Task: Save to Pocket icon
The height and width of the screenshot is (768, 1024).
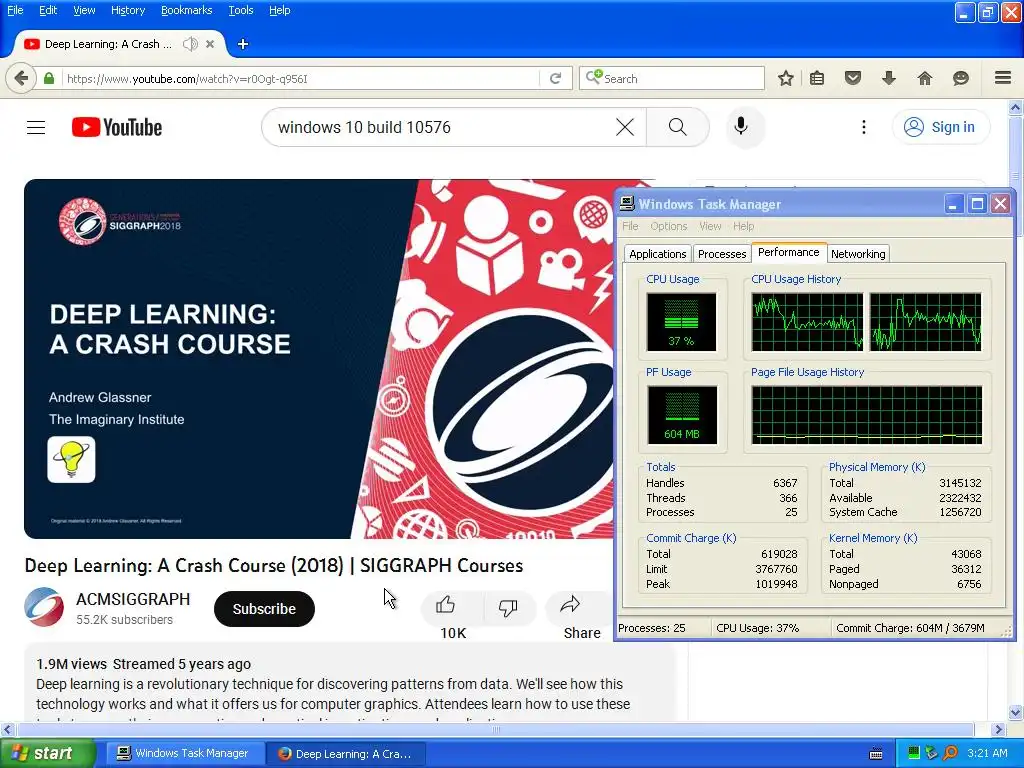Action: point(853,78)
